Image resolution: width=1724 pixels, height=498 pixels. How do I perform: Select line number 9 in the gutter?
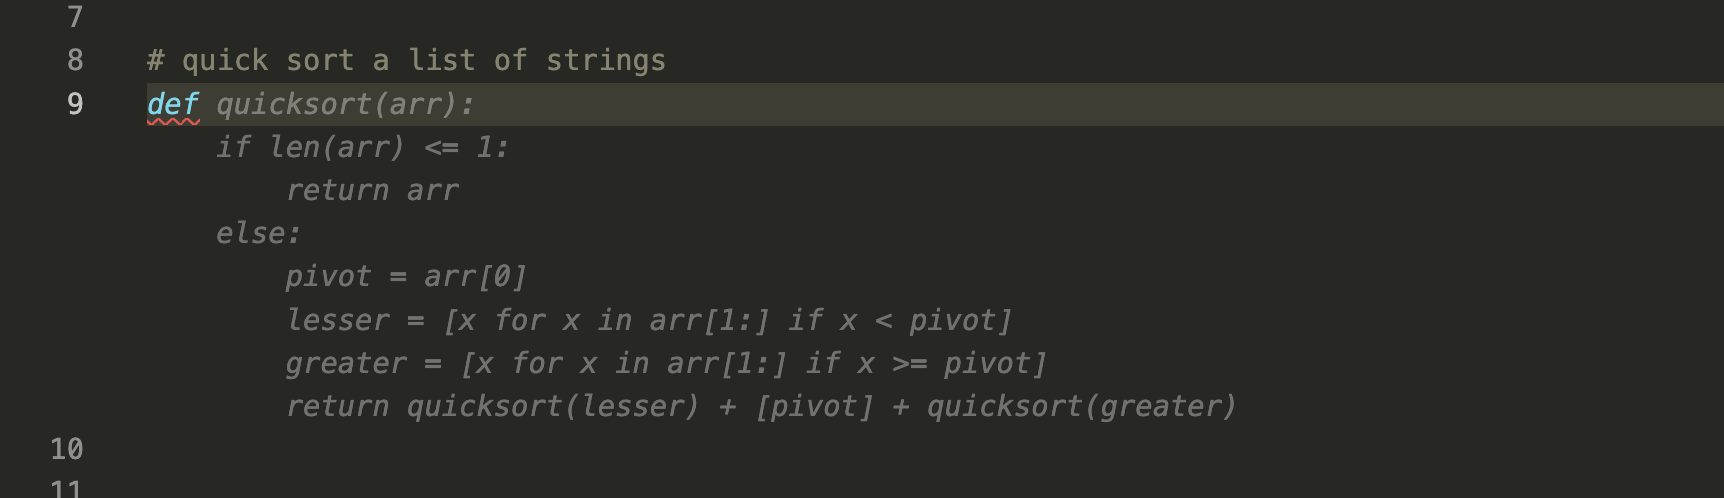click(75, 104)
